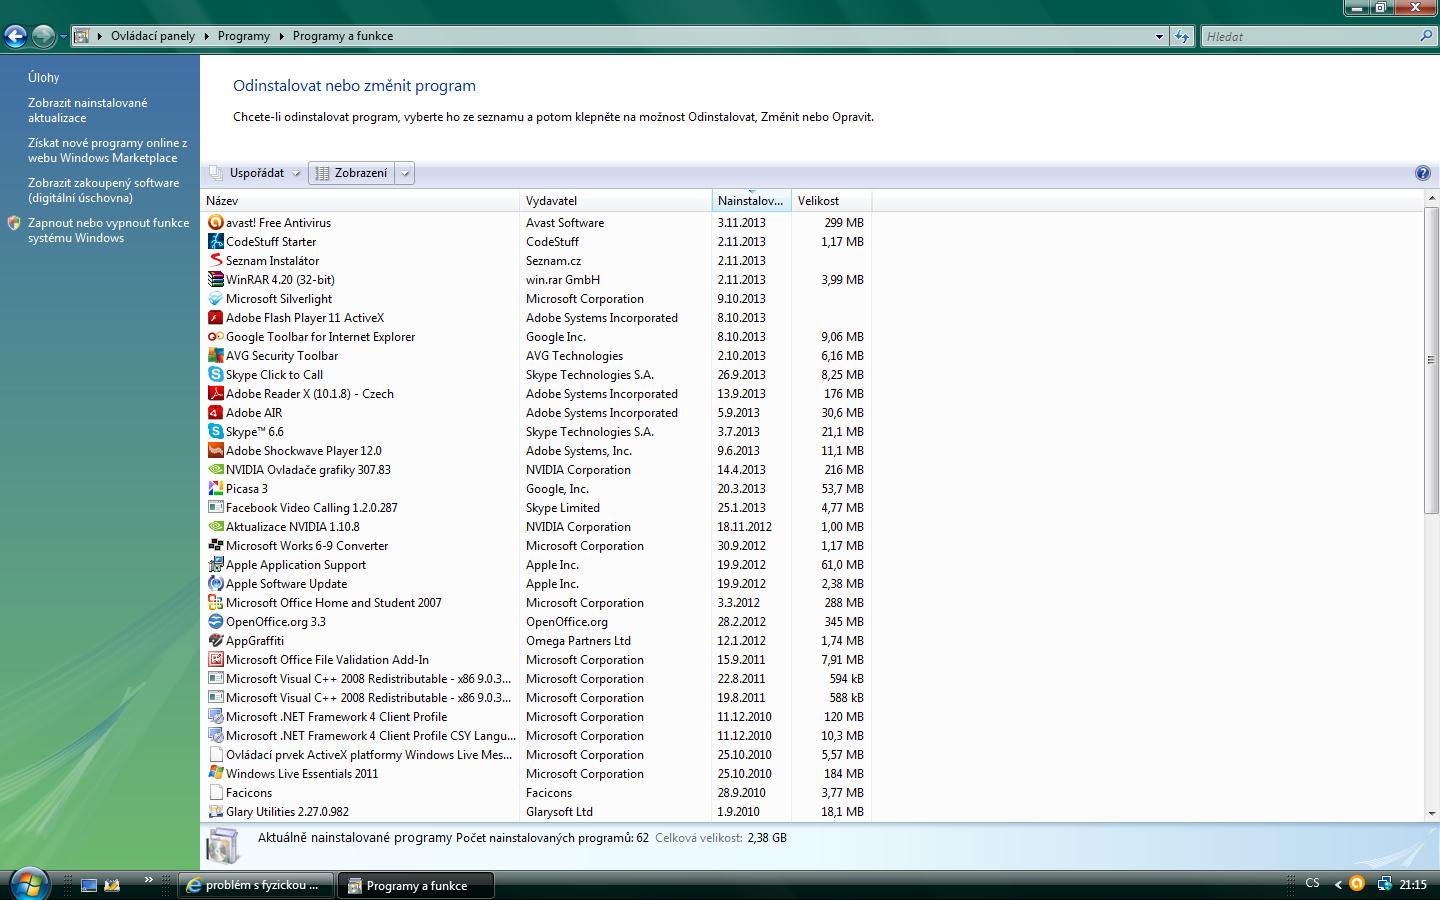This screenshot has height=900, width=1440.
Task: Open the Uspořádat dropdown menu
Action: tap(255, 173)
